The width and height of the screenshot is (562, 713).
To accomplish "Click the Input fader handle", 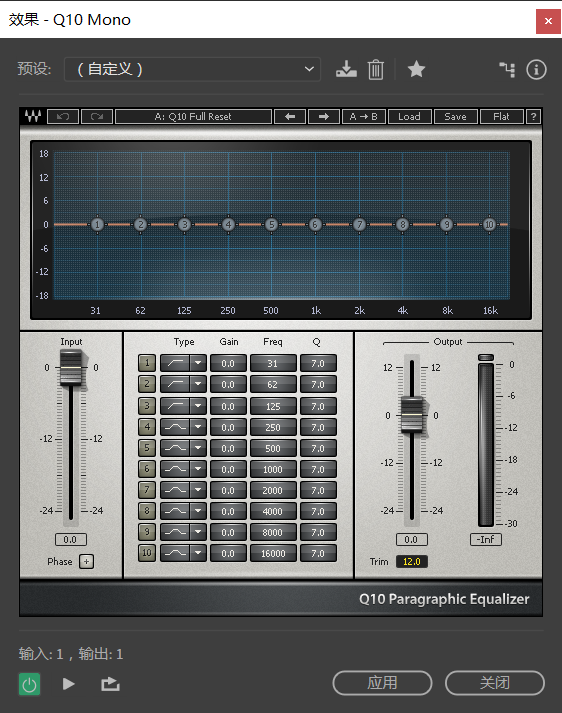I will click(71, 367).
